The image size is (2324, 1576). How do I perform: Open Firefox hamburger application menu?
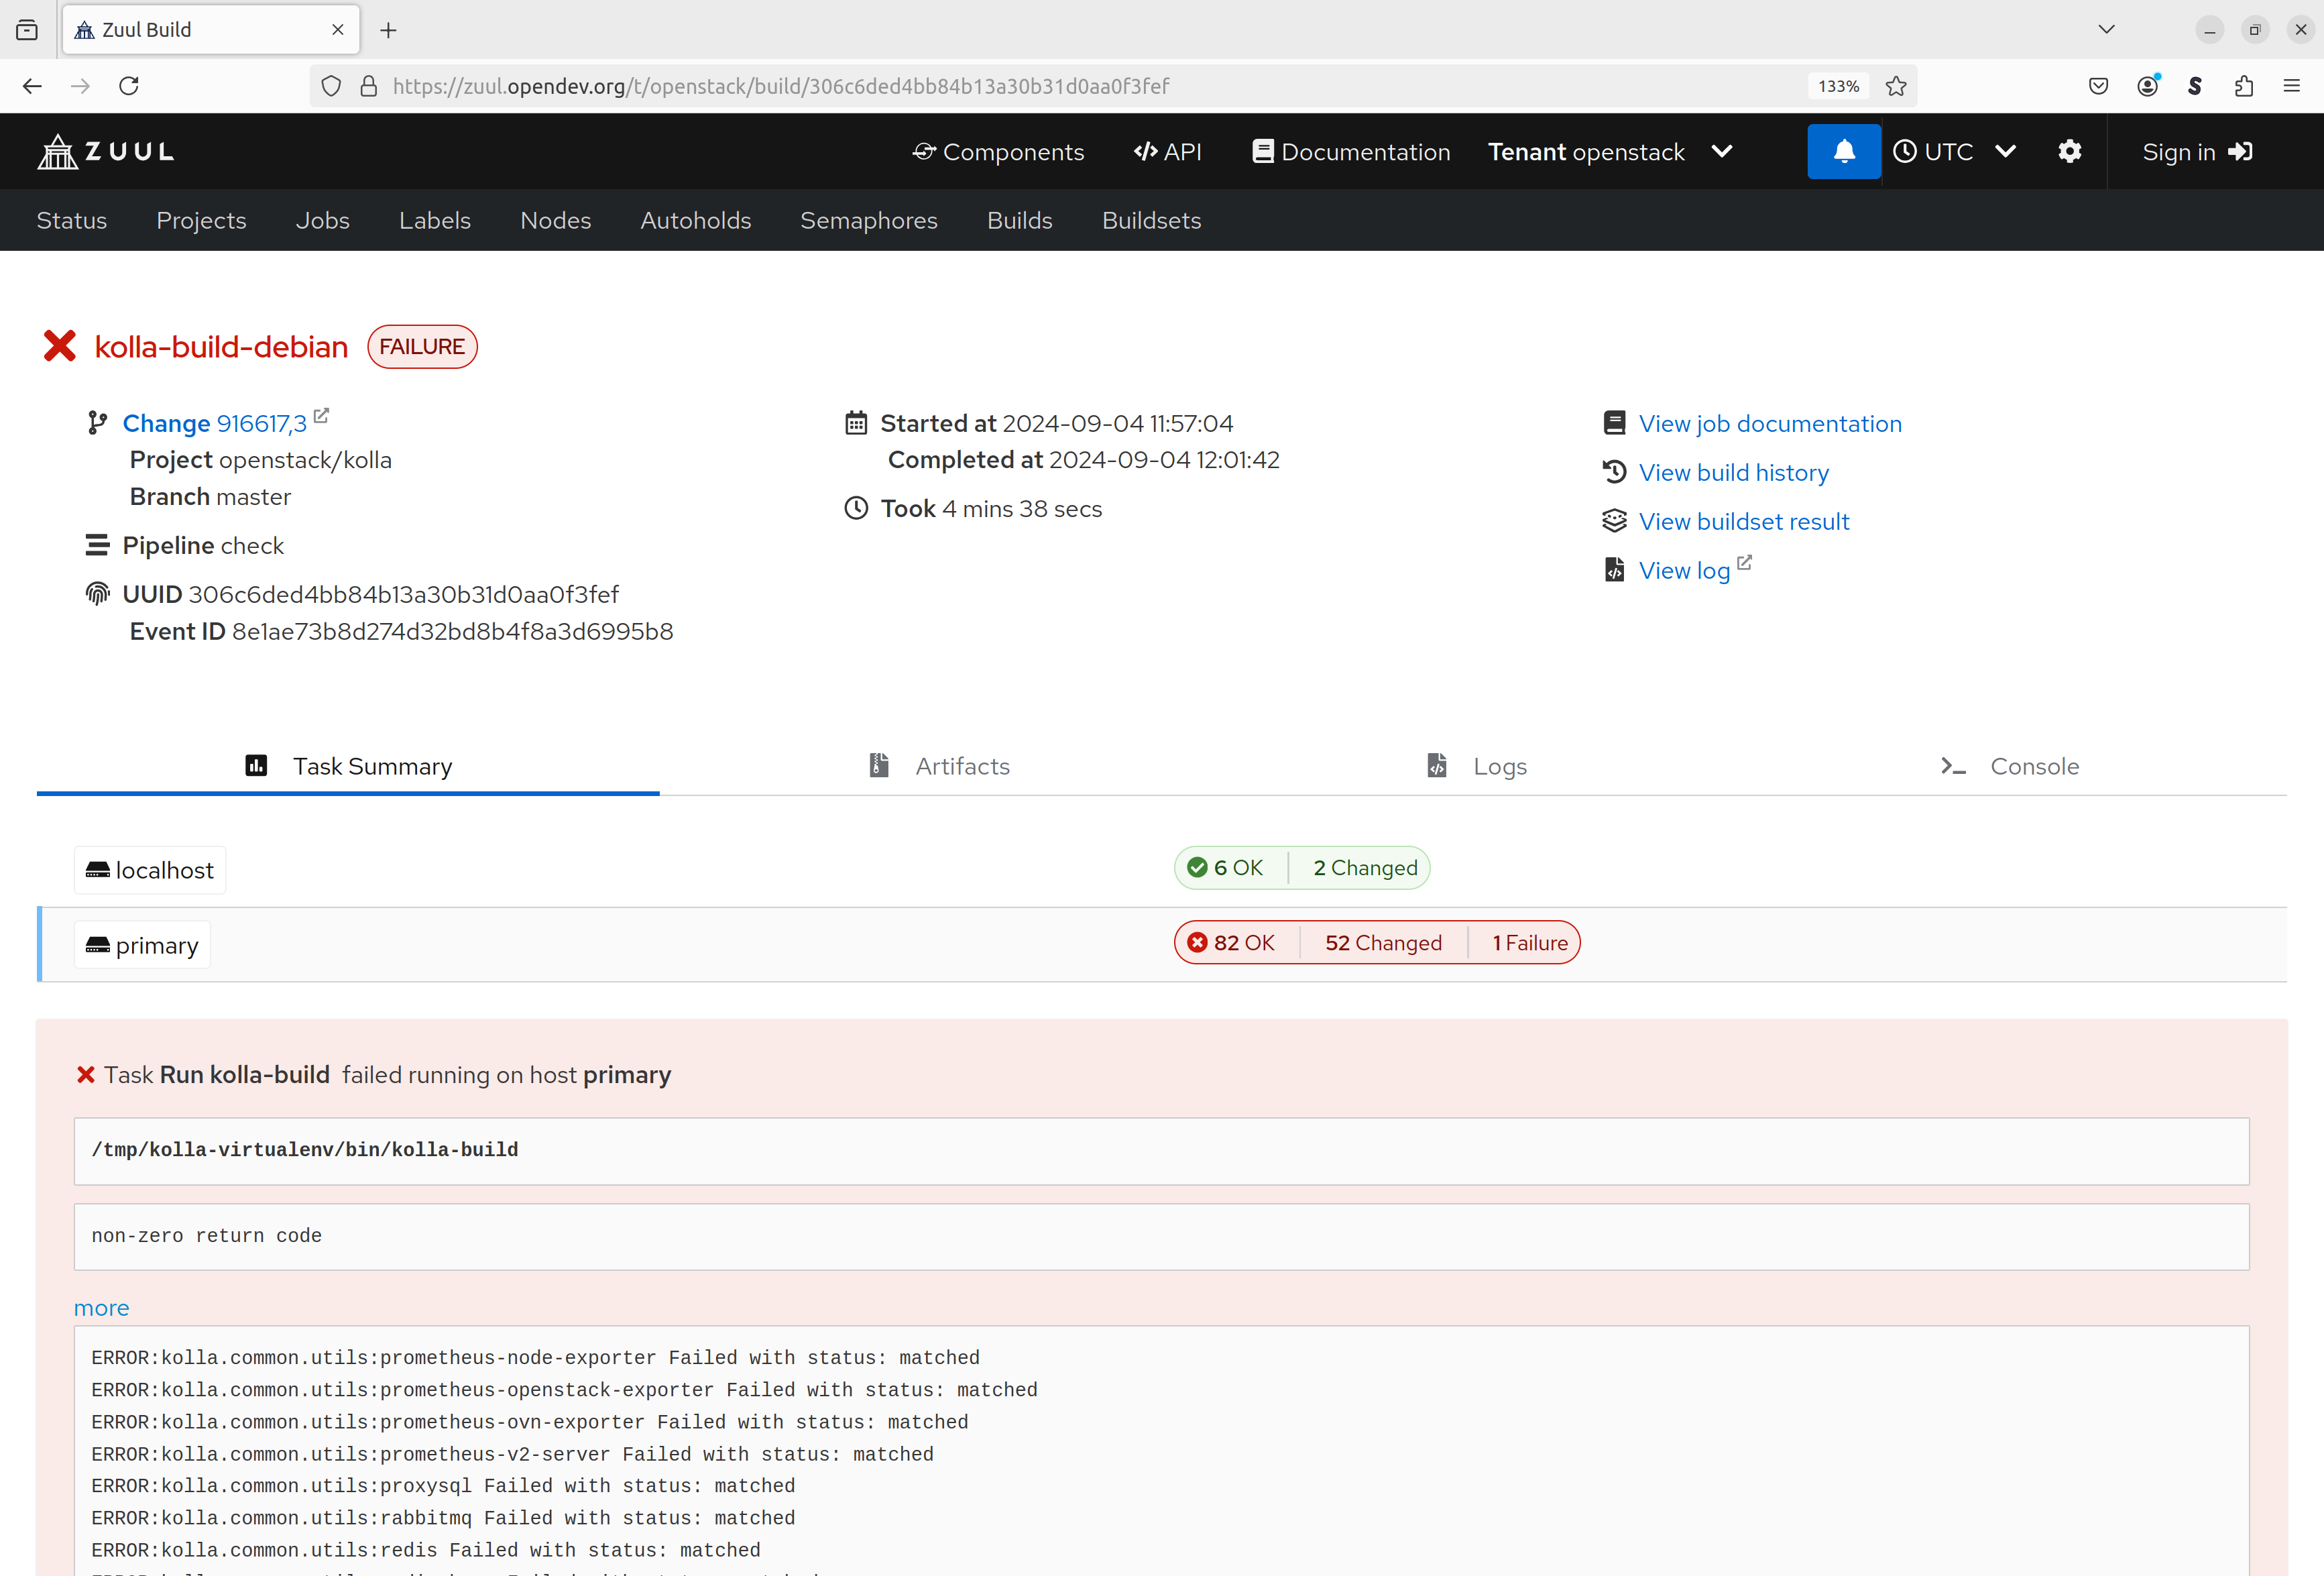tap(2291, 86)
